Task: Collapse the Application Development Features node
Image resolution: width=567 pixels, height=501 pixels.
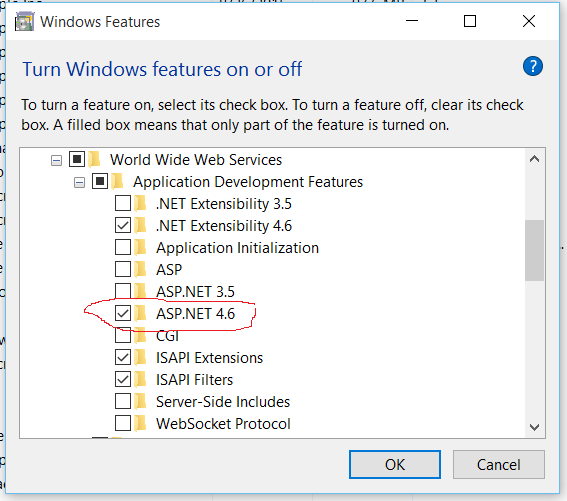Action: coord(79,182)
